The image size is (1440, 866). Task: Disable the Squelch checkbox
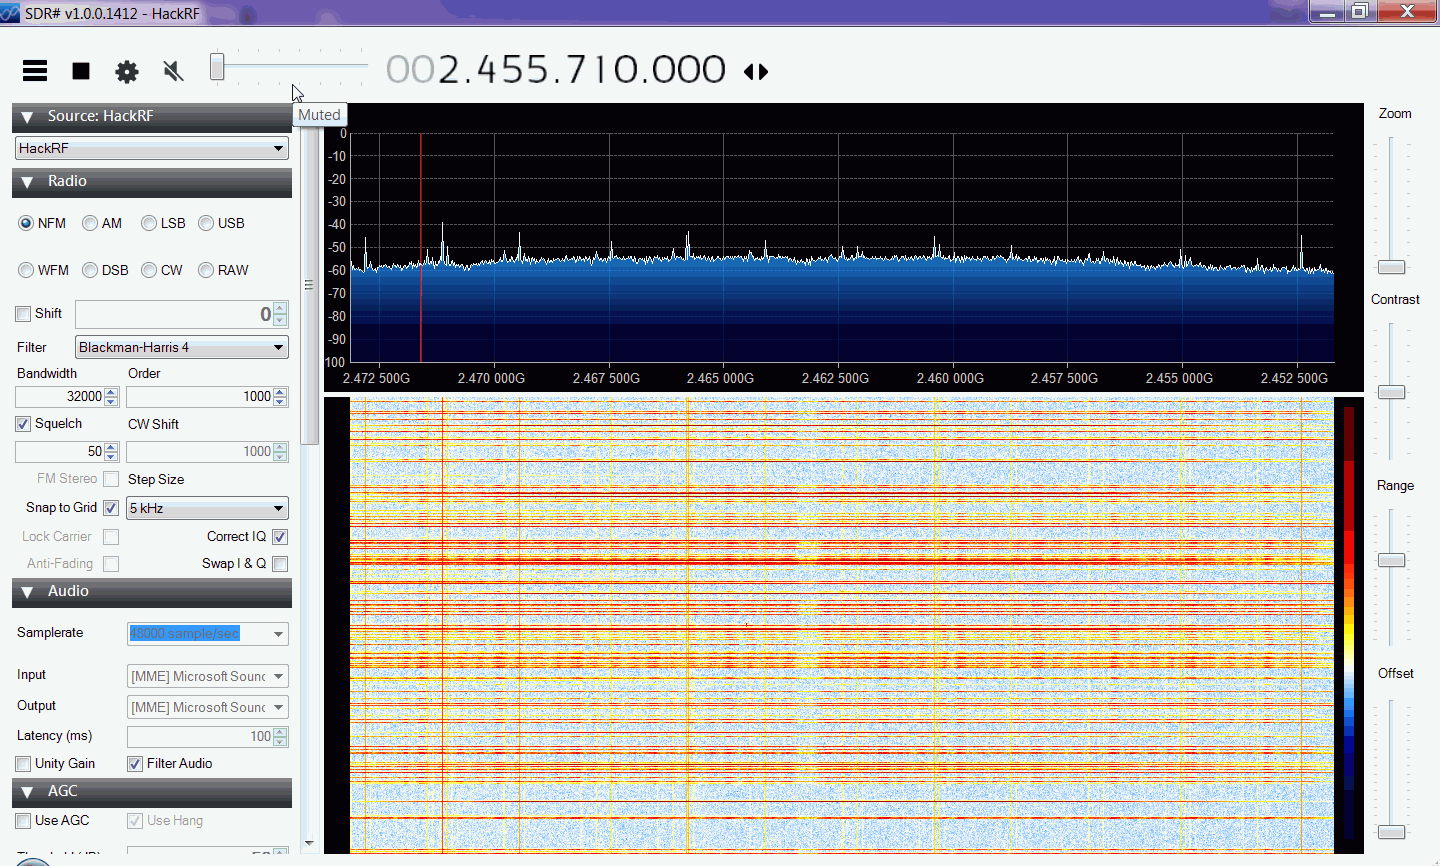pos(22,423)
